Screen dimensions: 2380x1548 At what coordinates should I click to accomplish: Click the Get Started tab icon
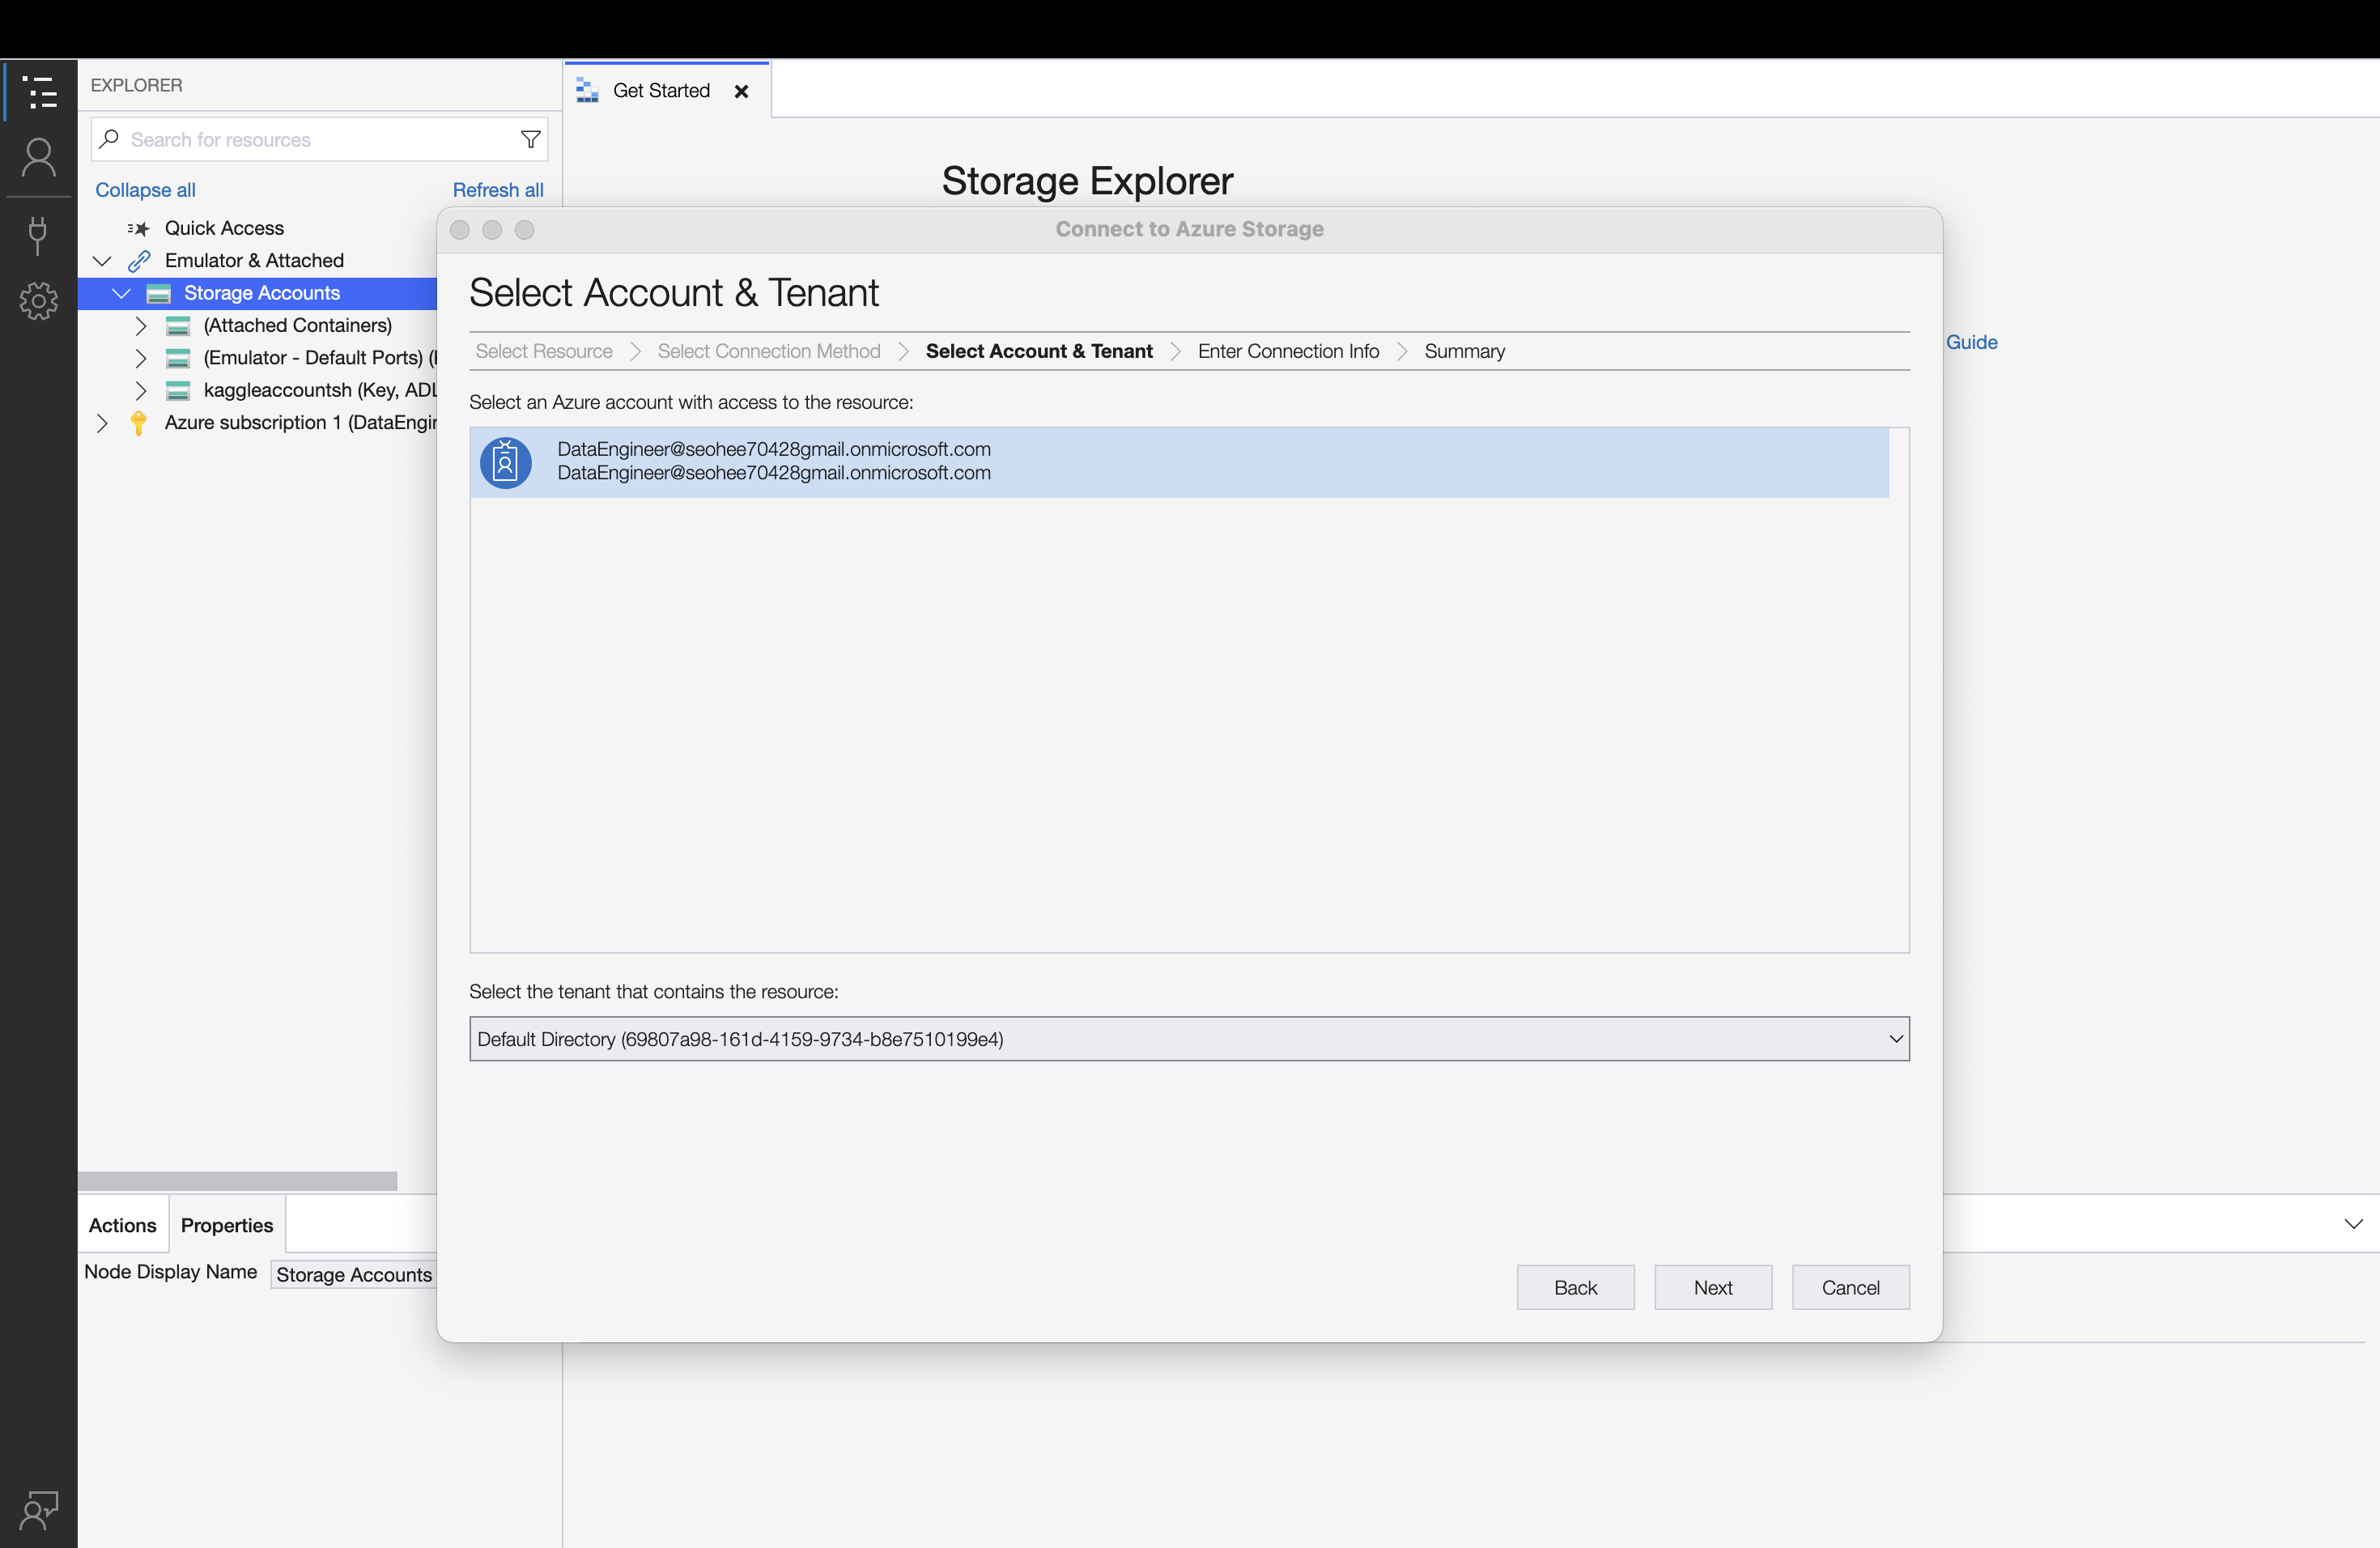tap(587, 91)
